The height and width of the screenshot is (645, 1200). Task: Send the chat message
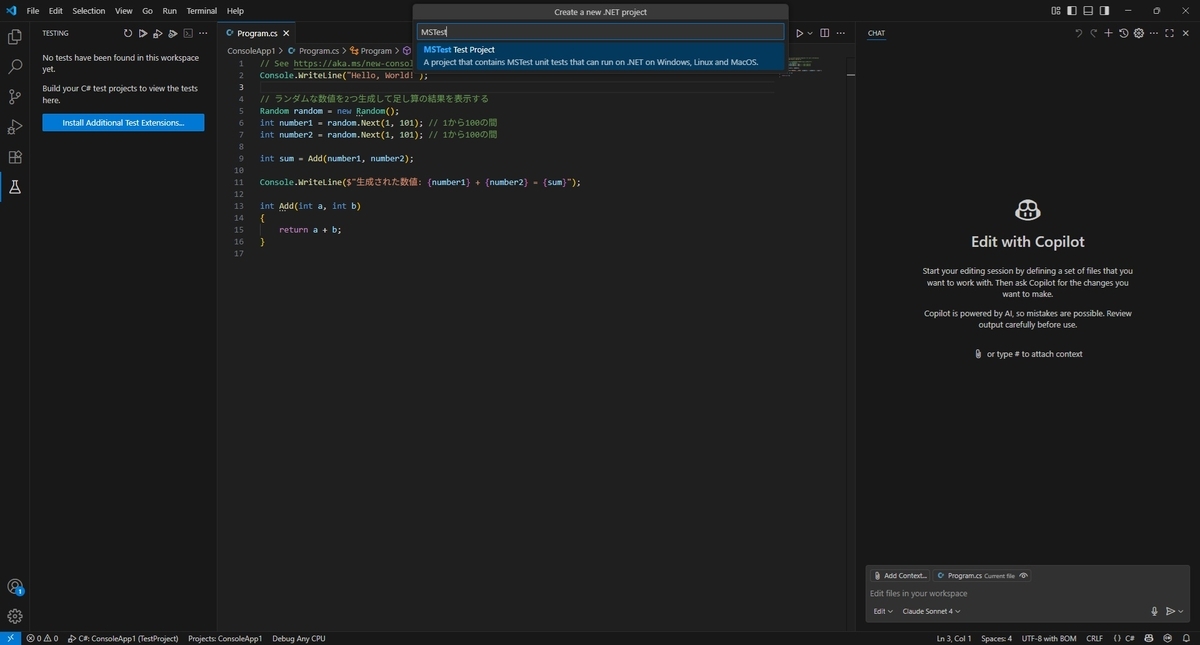pyautogui.click(x=1169, y=611)
